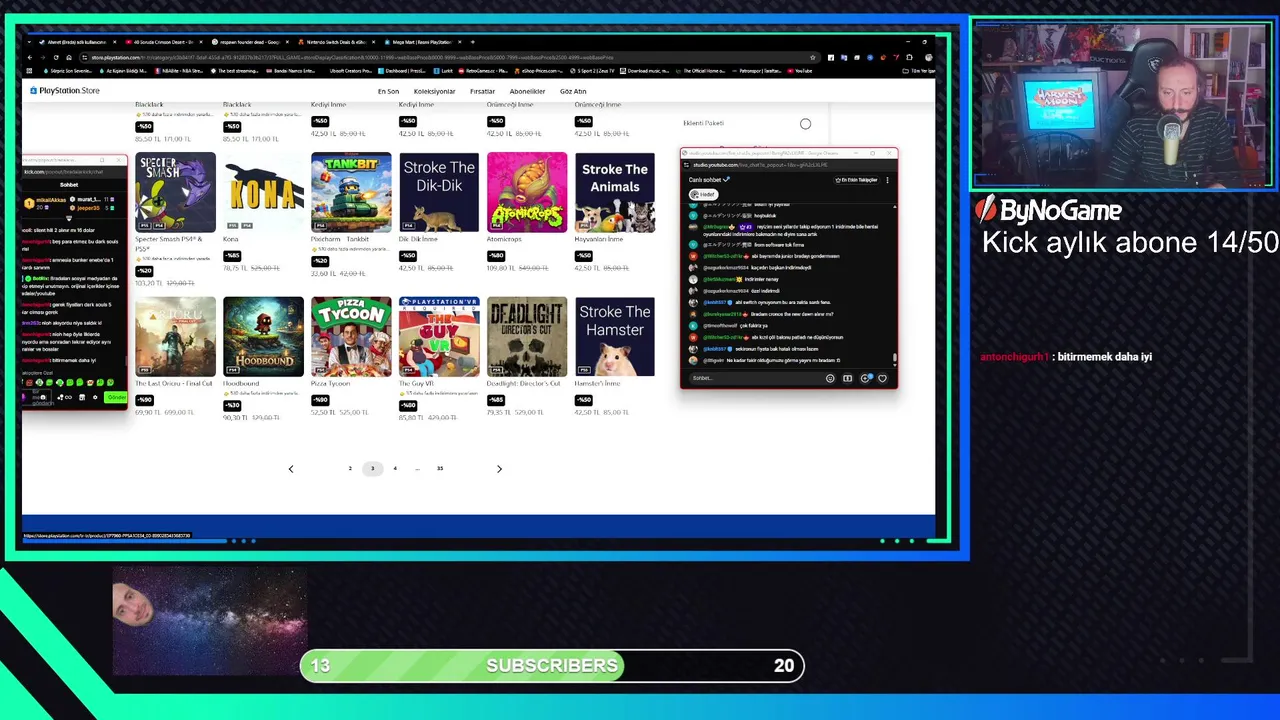
Task: Open the Fırsatlar store menu
Action: 482,91
